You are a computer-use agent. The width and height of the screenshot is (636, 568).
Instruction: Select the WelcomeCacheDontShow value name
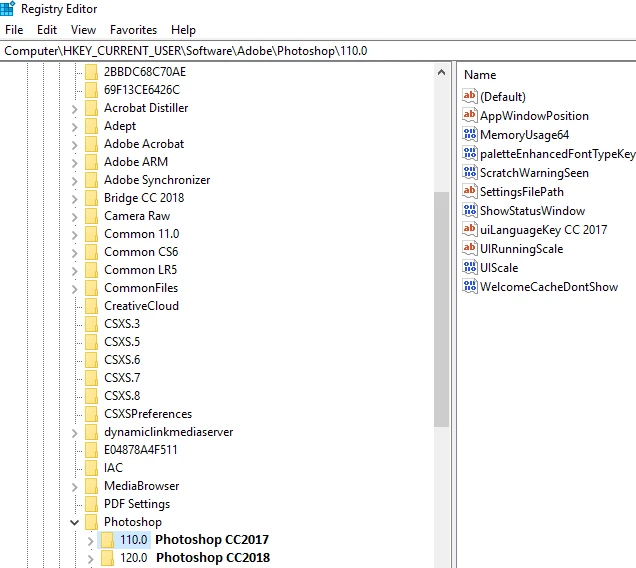(x=549, y=287)
